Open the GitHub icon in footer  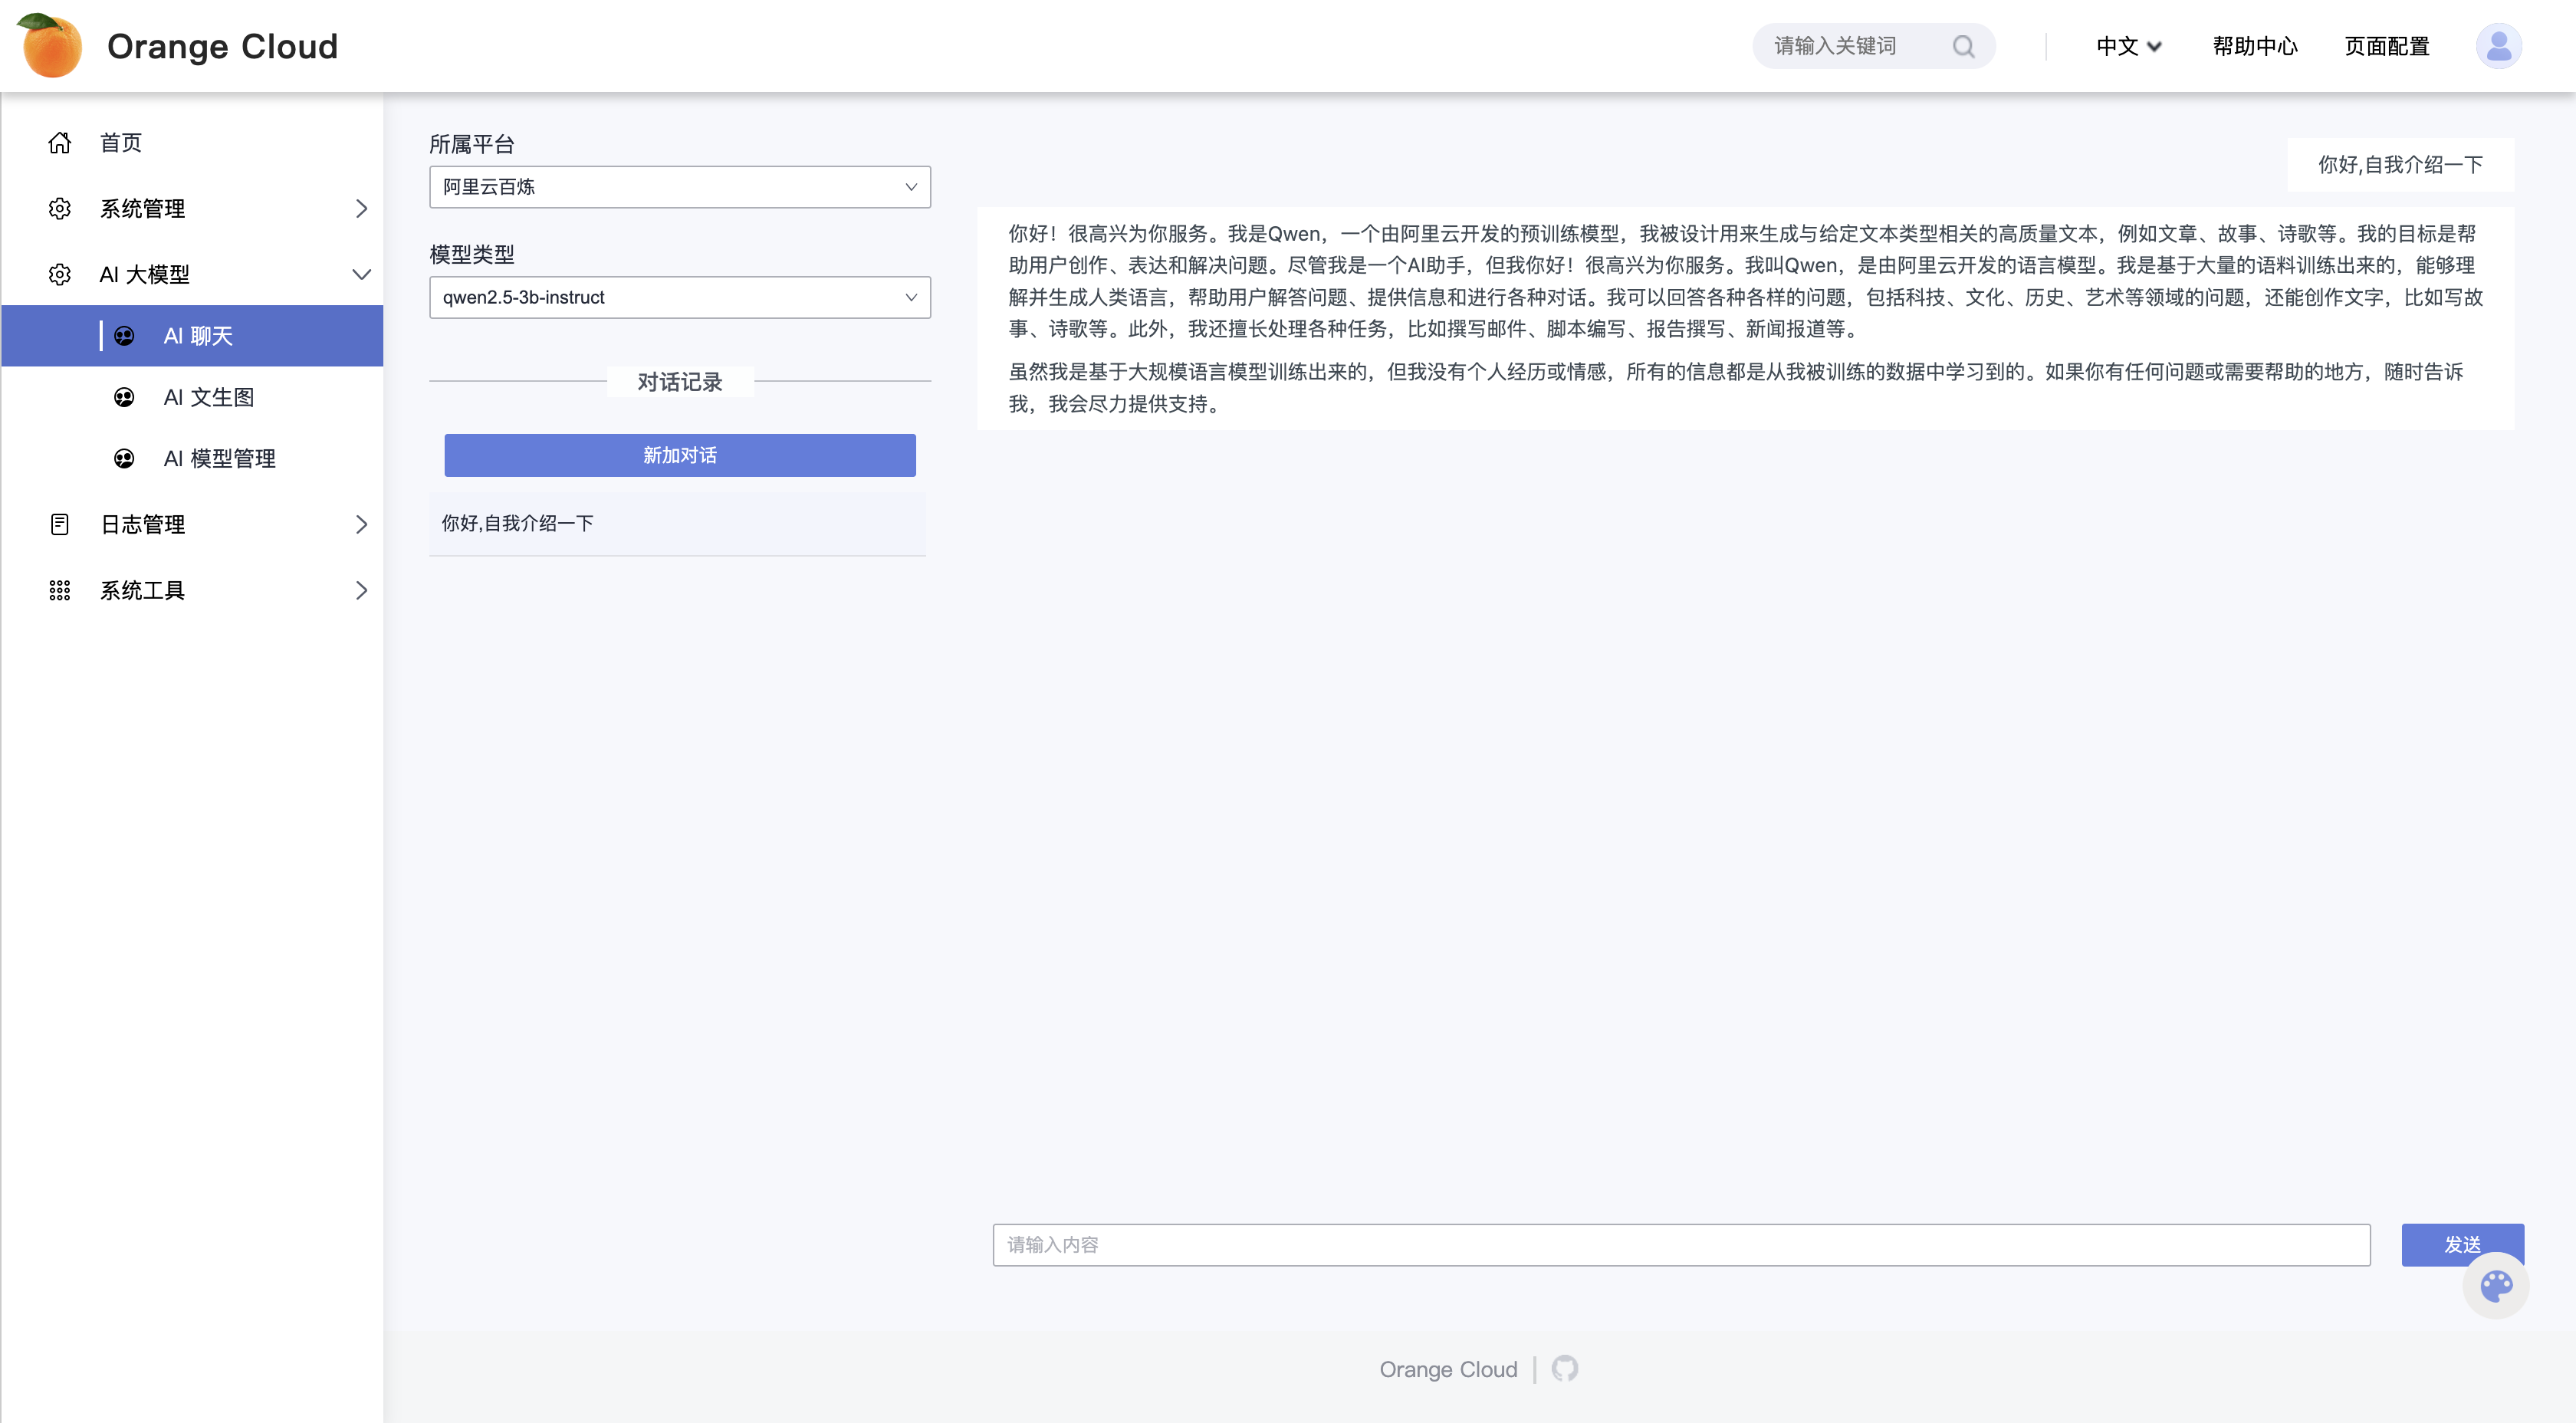1565,1369
